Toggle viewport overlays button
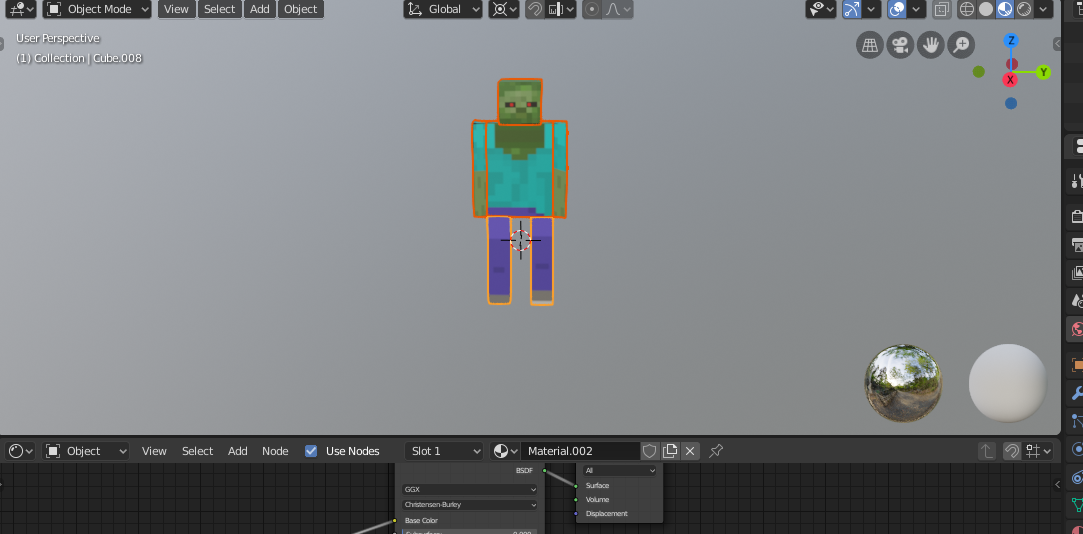 [x=897, y=9]
